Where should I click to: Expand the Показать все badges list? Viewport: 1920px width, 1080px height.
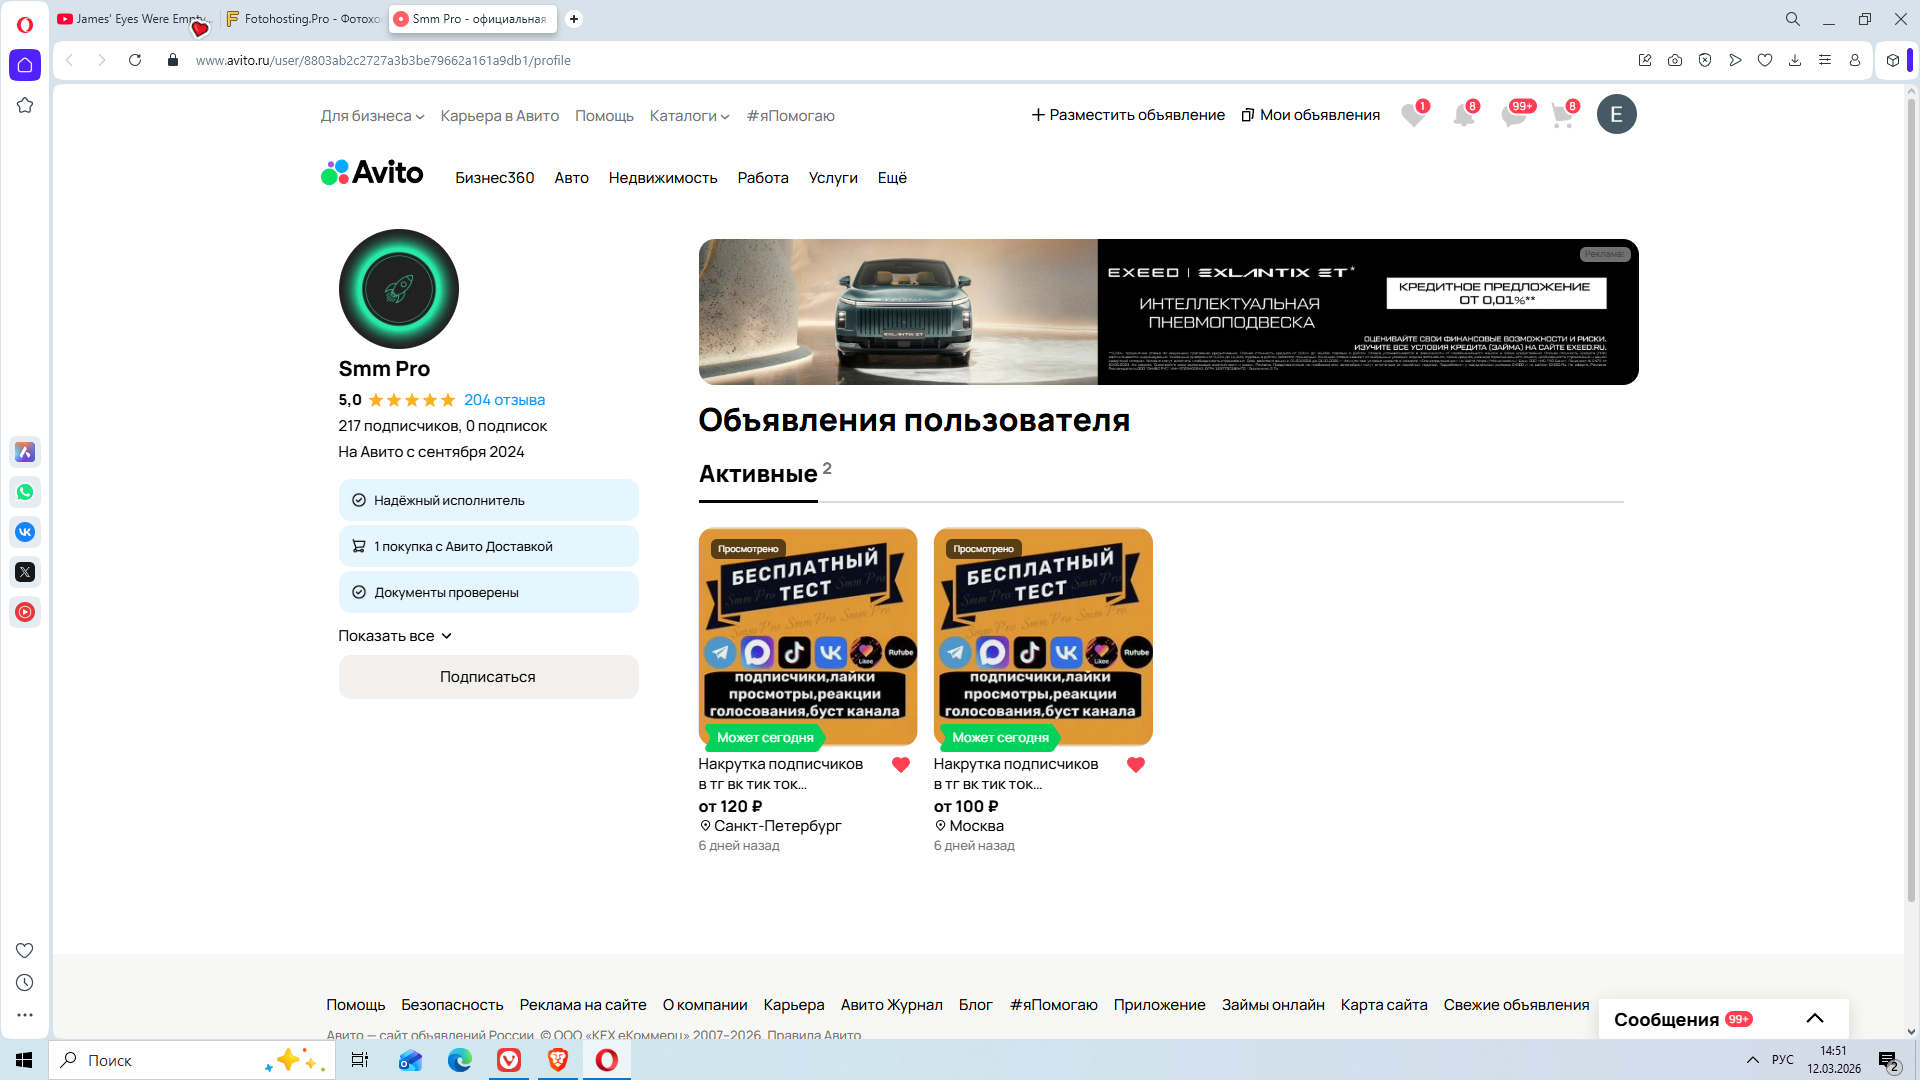point(395,636)
